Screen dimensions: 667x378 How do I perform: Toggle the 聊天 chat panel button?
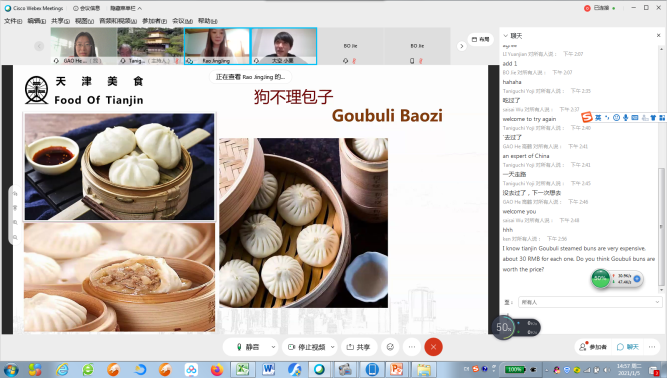(x=628, y=347)
